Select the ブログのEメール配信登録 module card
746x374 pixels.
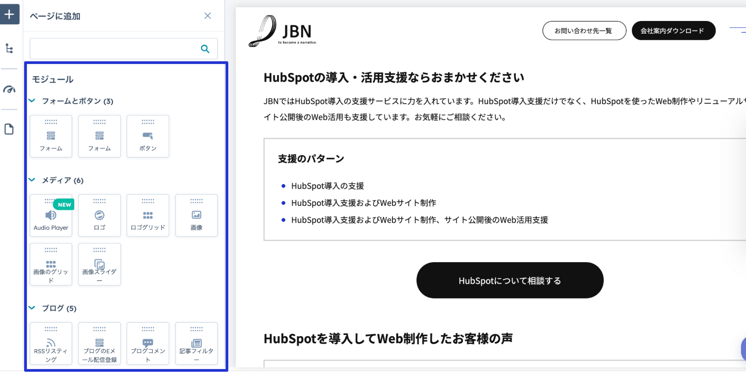99,344
